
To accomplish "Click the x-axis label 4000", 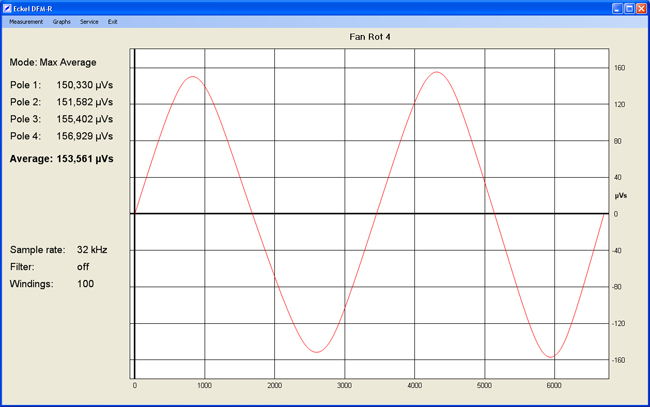I will (x=415, y=385).
